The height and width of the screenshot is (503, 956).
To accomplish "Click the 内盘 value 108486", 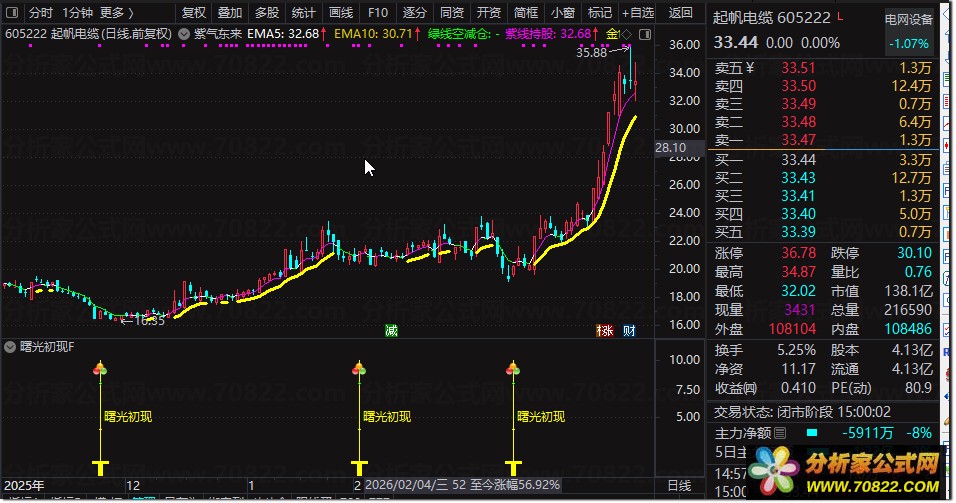I will tap(908, 329).
